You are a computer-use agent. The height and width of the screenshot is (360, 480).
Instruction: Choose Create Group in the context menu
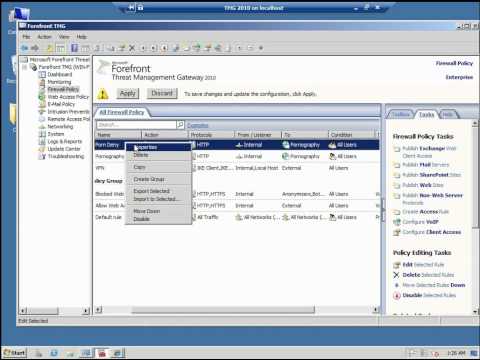[x=158, y=179]
